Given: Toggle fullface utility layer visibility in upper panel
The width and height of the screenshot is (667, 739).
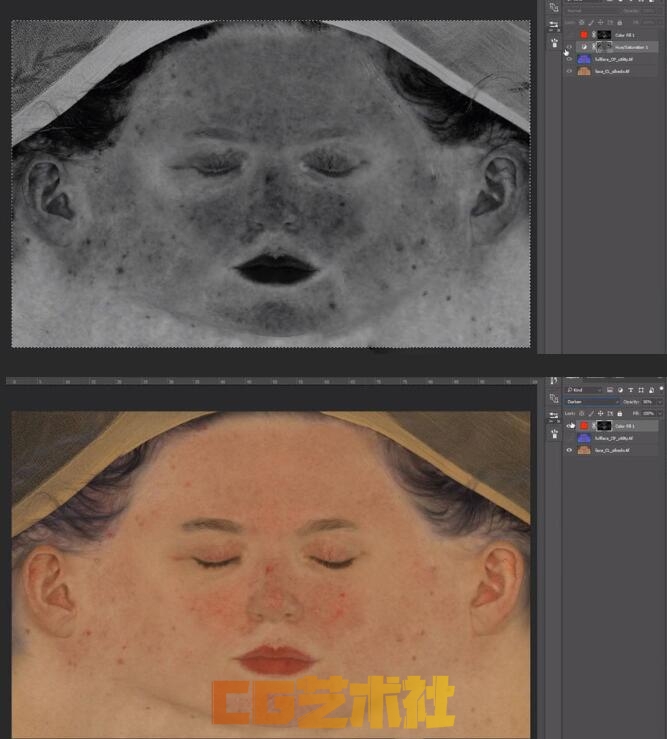Looking at the screenshot, I should [569, 59].
